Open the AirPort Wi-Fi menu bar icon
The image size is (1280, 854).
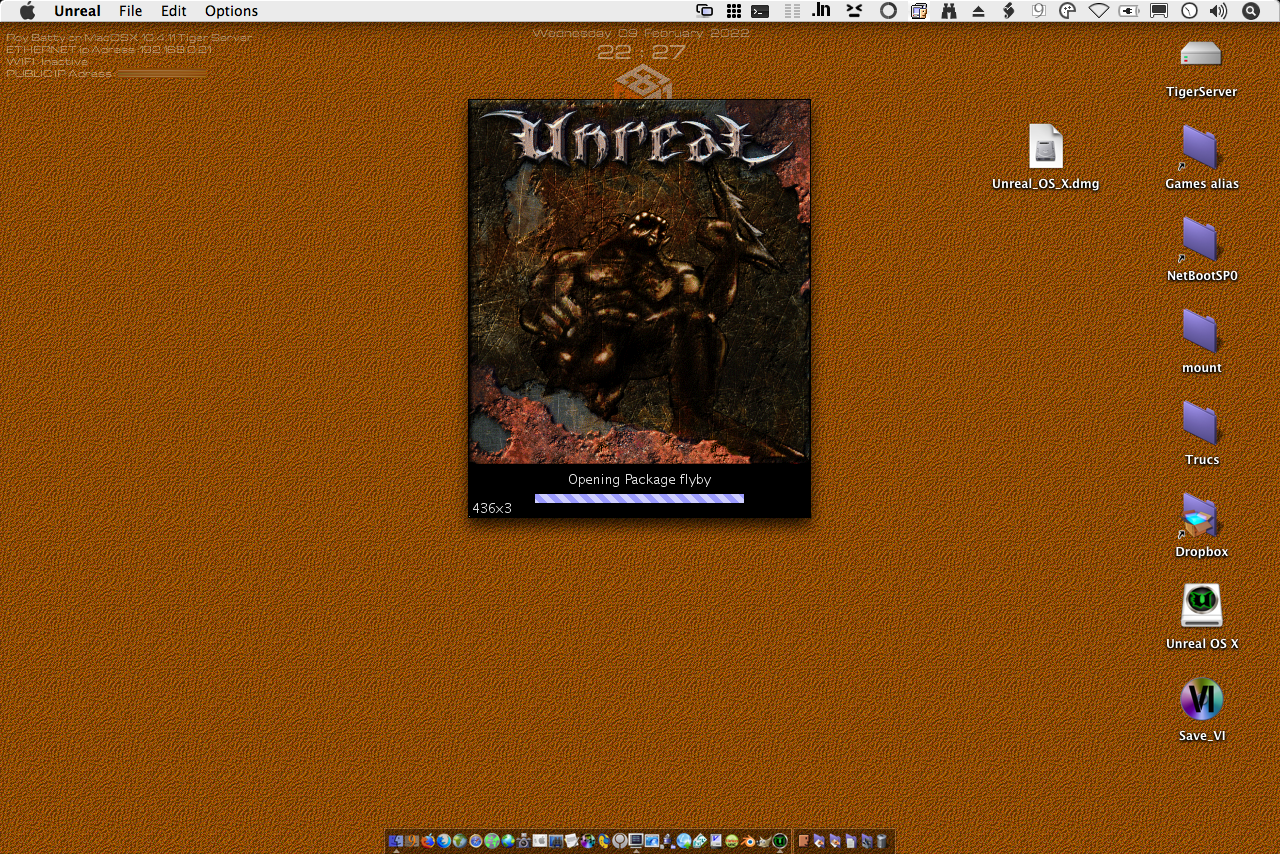(x=1099, y=11)
